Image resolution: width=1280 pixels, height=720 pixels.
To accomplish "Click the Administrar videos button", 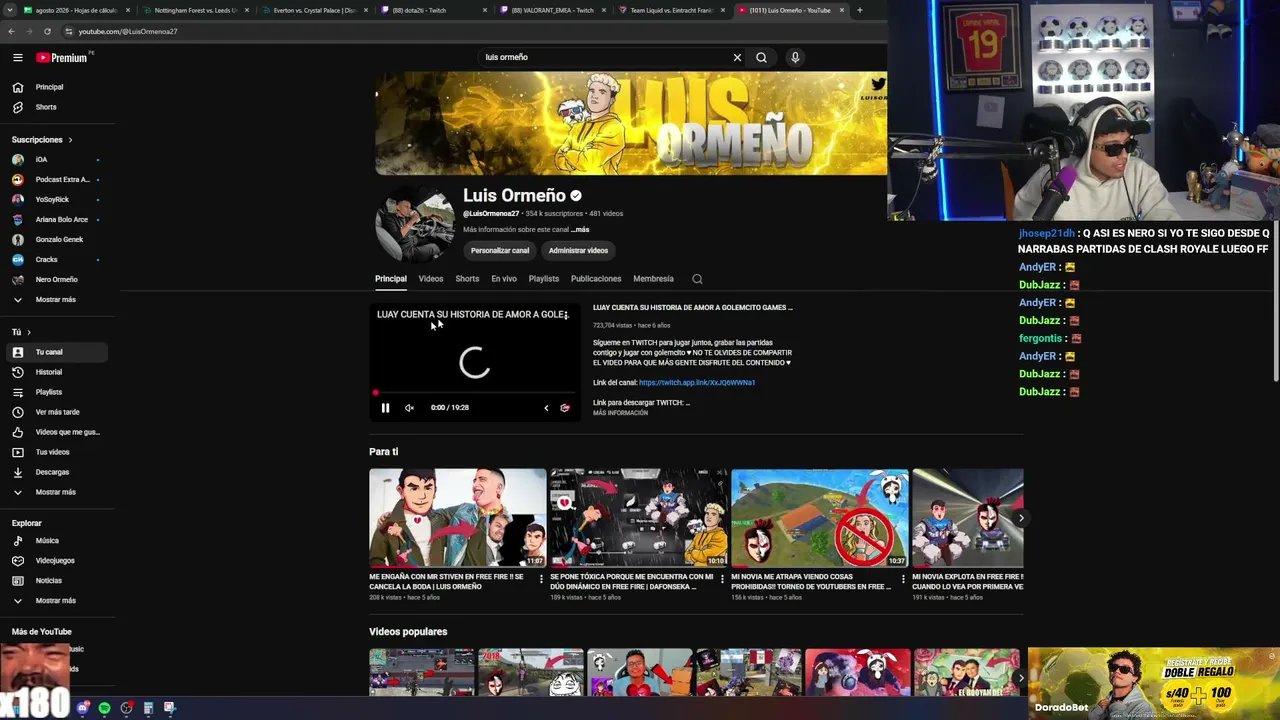I will tap(578, 251).
